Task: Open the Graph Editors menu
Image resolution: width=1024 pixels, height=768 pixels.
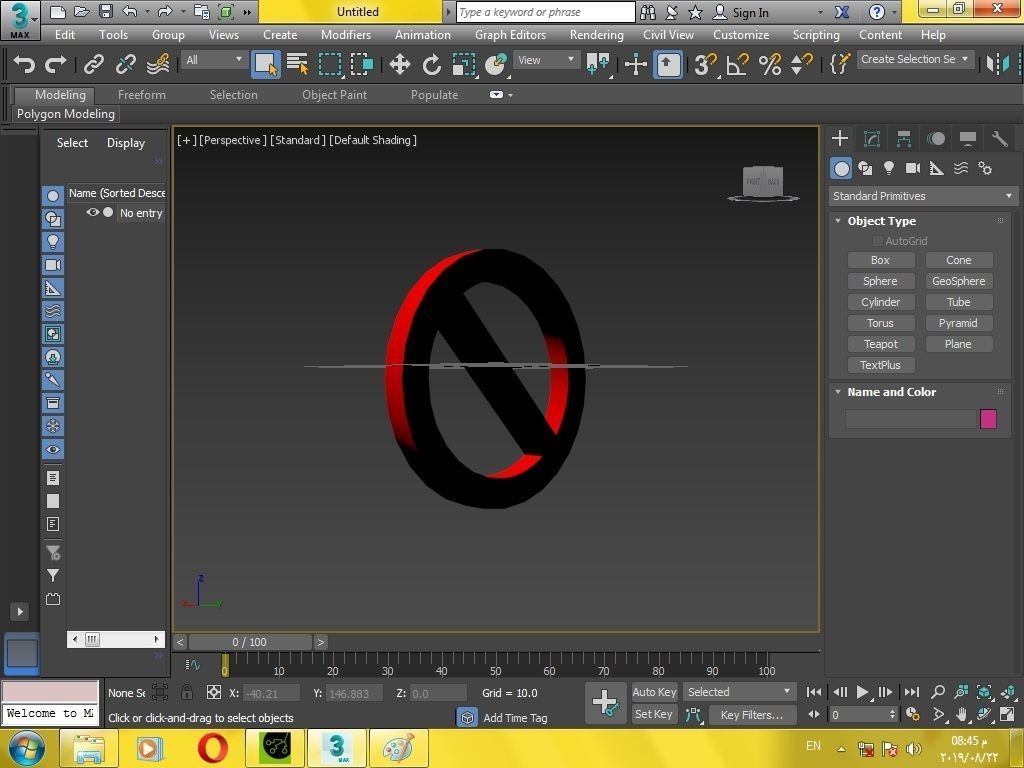Action: (510, 35)
